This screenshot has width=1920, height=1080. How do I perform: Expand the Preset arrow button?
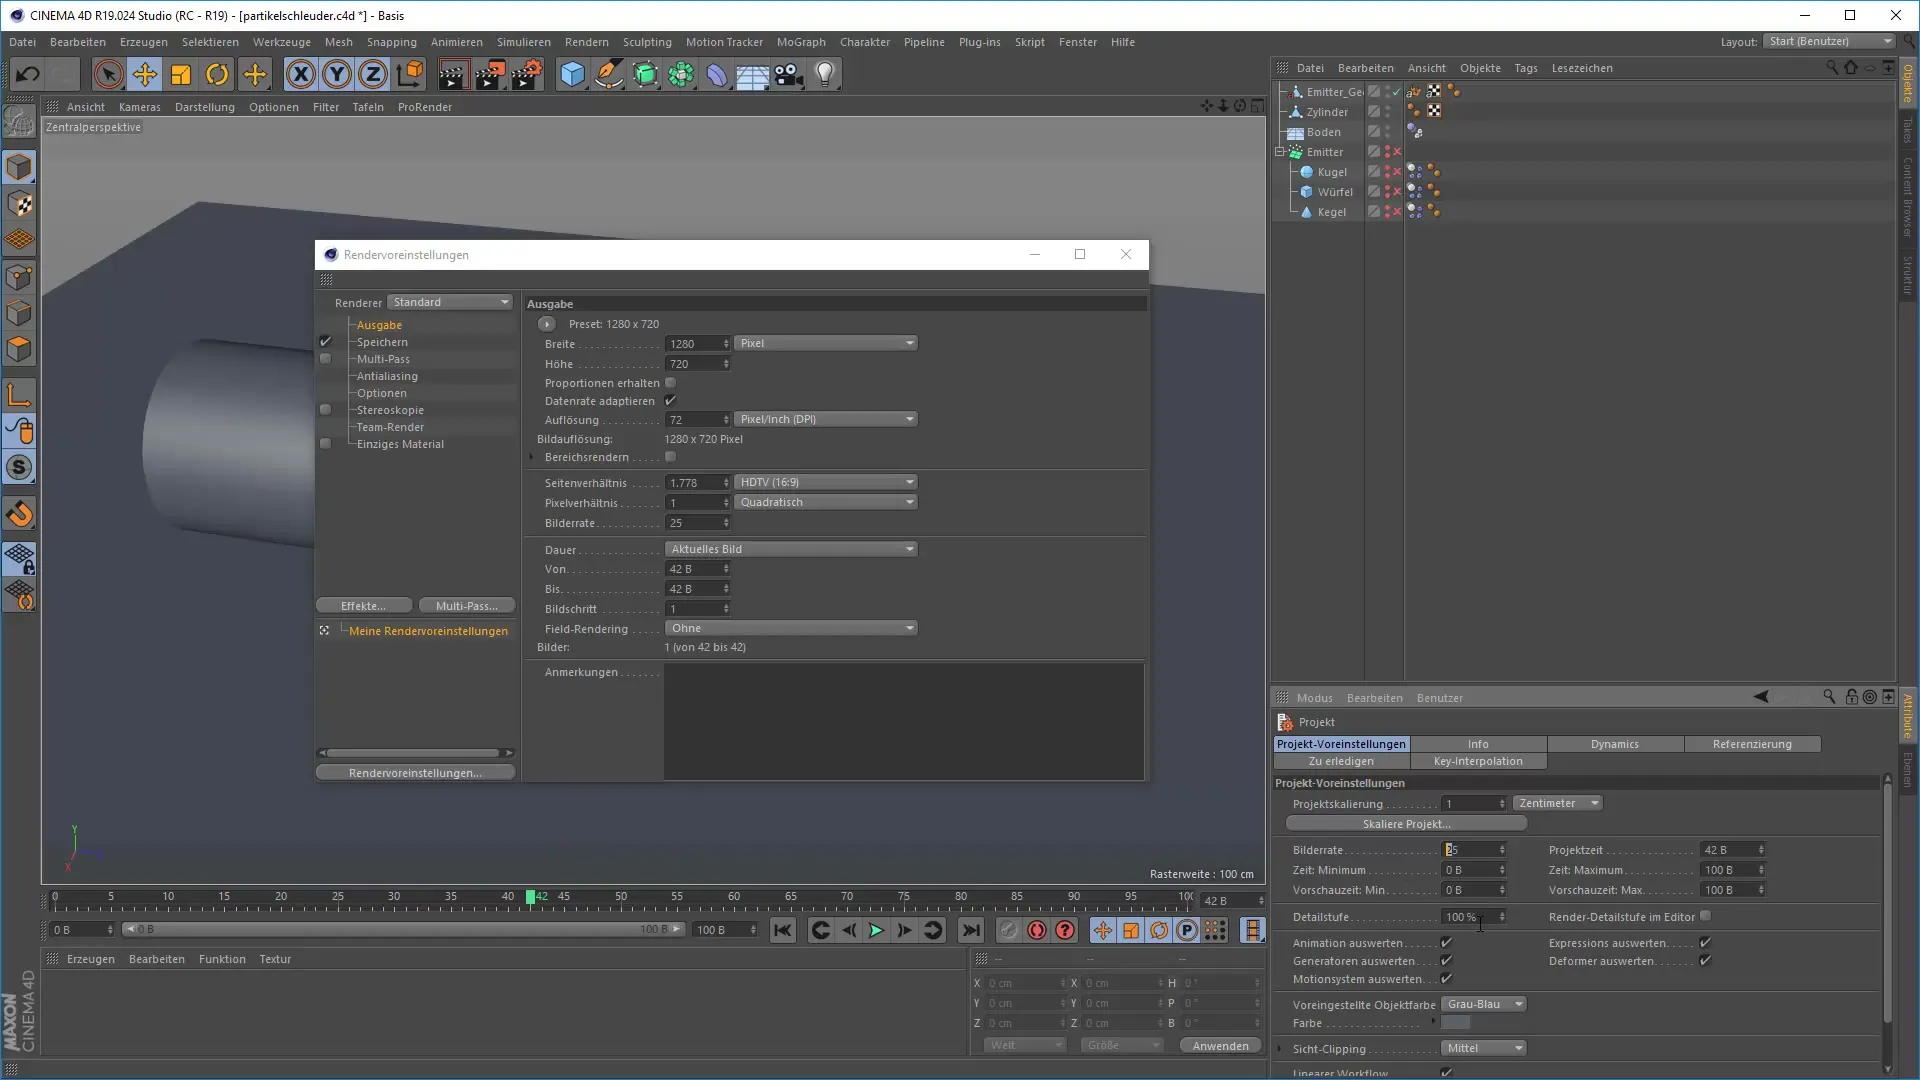[546, 324]
